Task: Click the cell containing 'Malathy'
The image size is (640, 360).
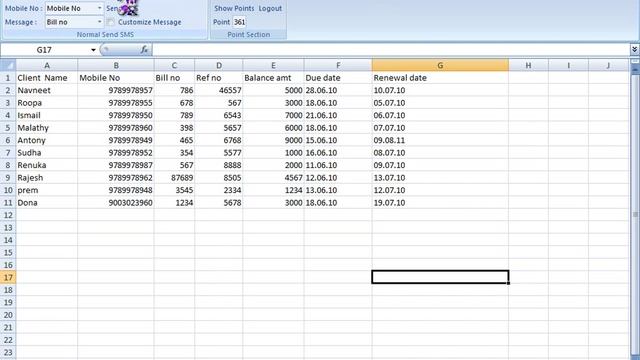Action: (47, 128)
